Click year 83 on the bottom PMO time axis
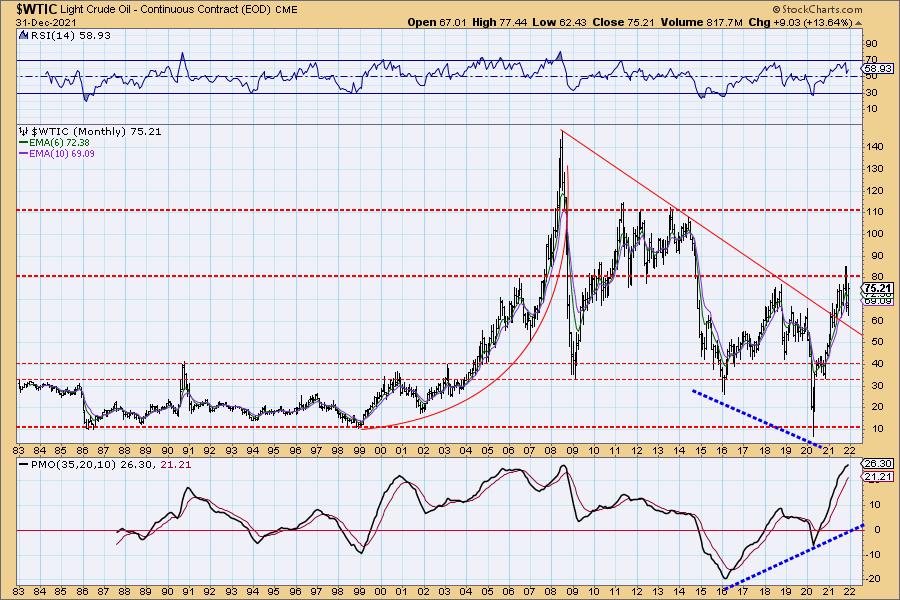 [18, 593]
